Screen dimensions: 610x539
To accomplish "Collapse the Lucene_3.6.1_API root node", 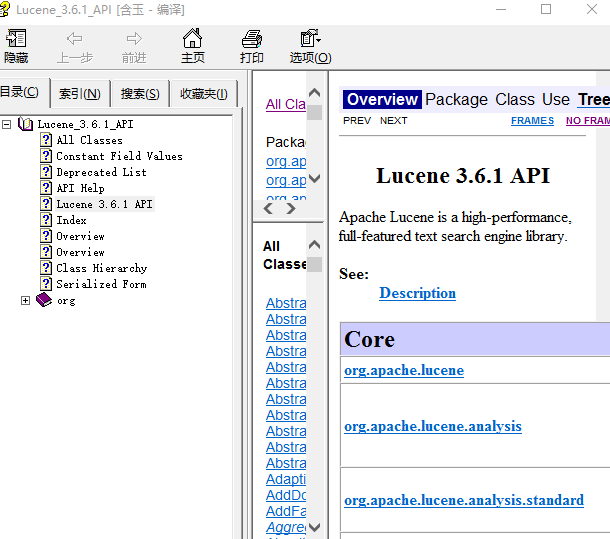I will (x=7, y=124).
